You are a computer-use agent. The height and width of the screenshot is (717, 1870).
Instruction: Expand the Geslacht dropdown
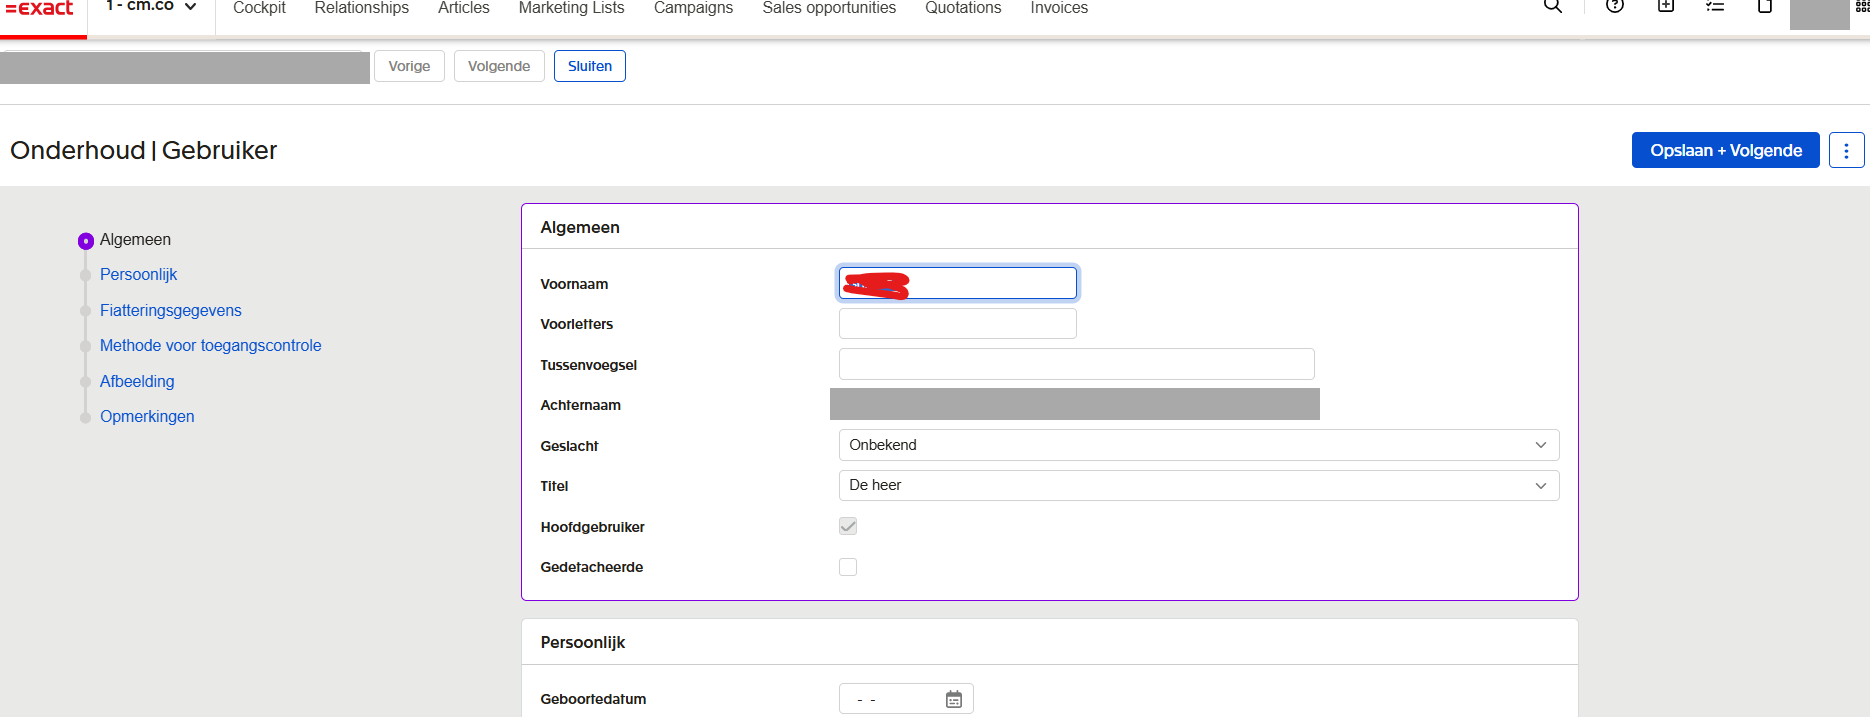[x=1199, y=445]
